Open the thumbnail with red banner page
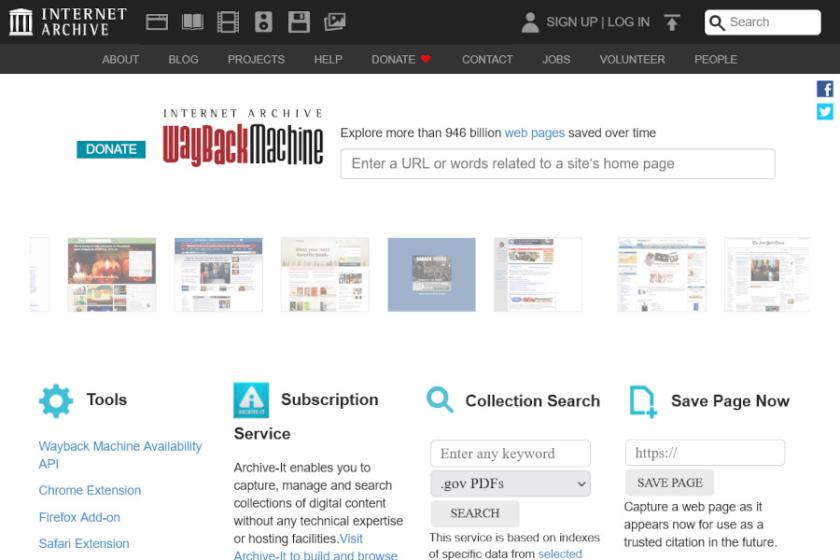 (x=538, y=275)
